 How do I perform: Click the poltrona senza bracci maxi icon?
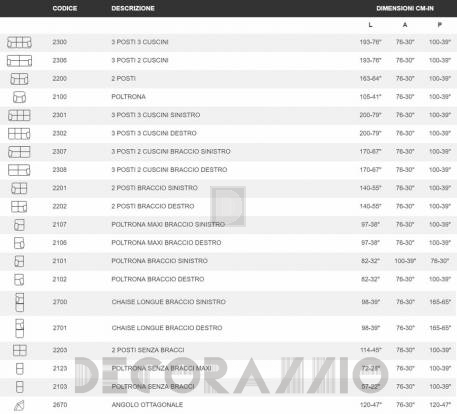20,369
